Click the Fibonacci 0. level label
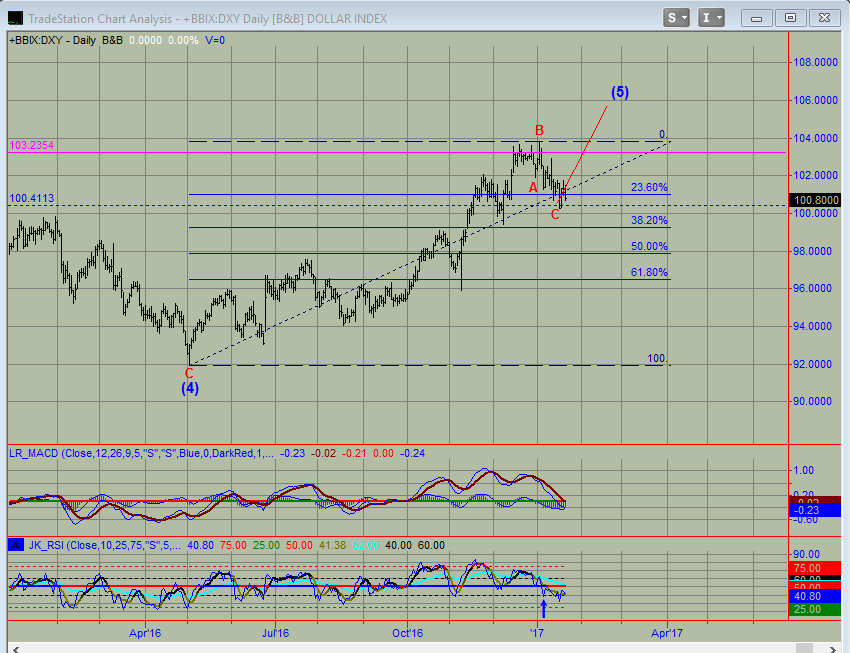 pyautogui.click(x=664, y=134)
